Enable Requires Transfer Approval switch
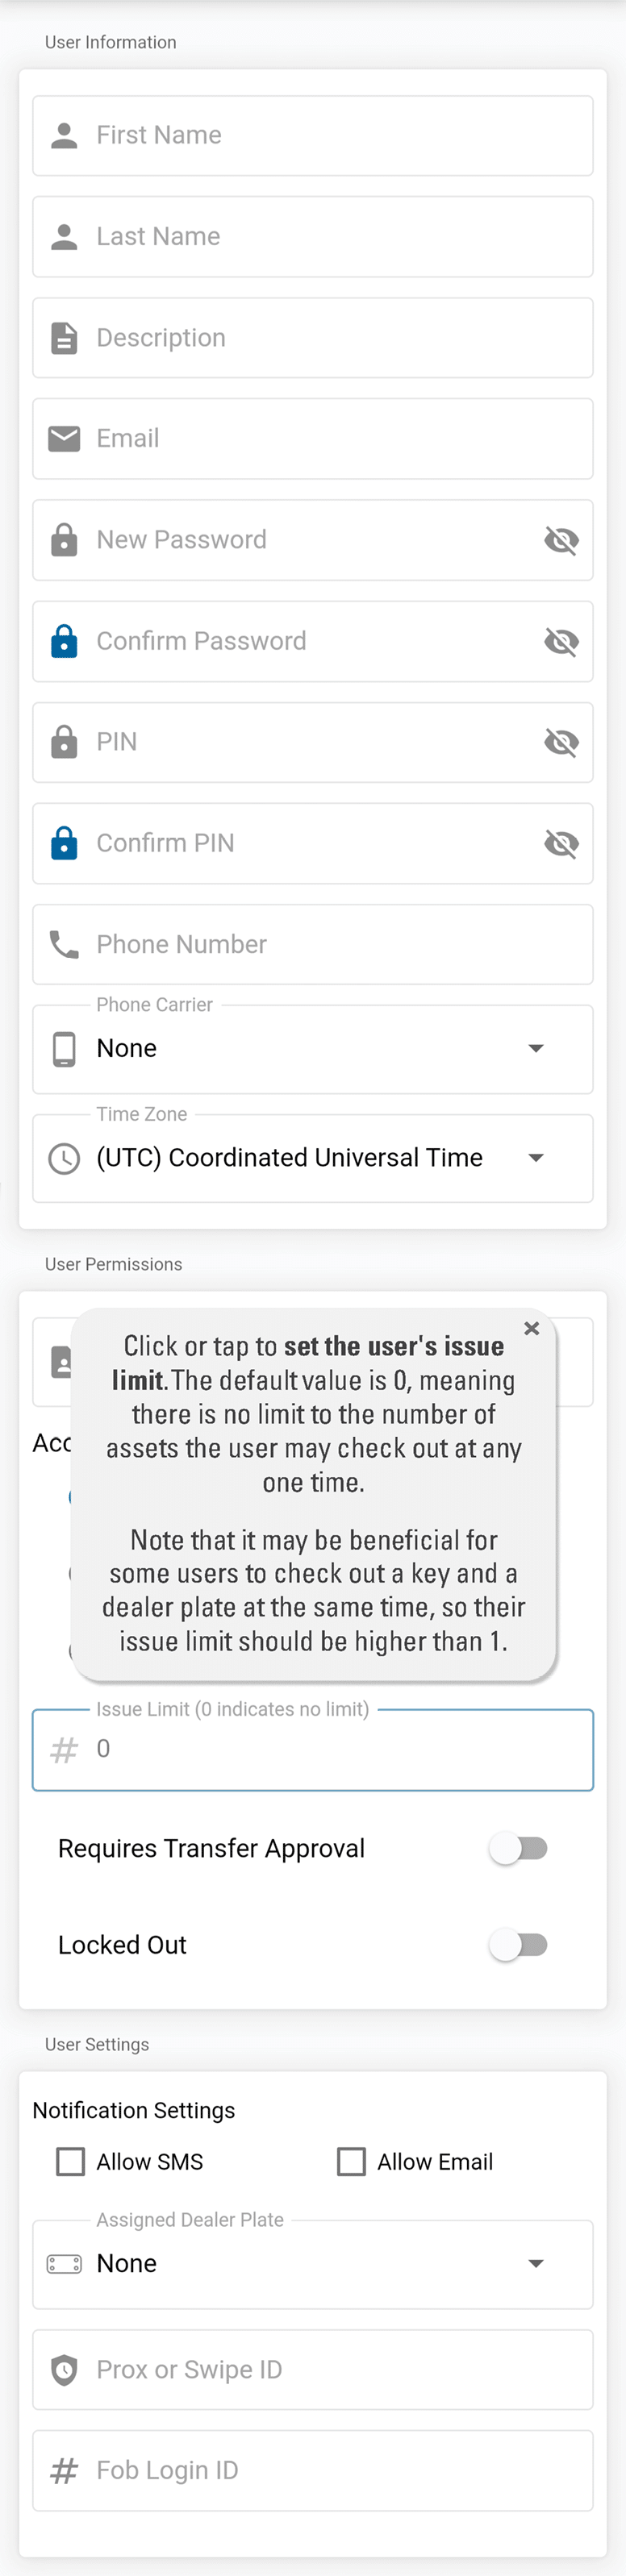The height and width of the screenshot is (2576, 626). 518,1848
